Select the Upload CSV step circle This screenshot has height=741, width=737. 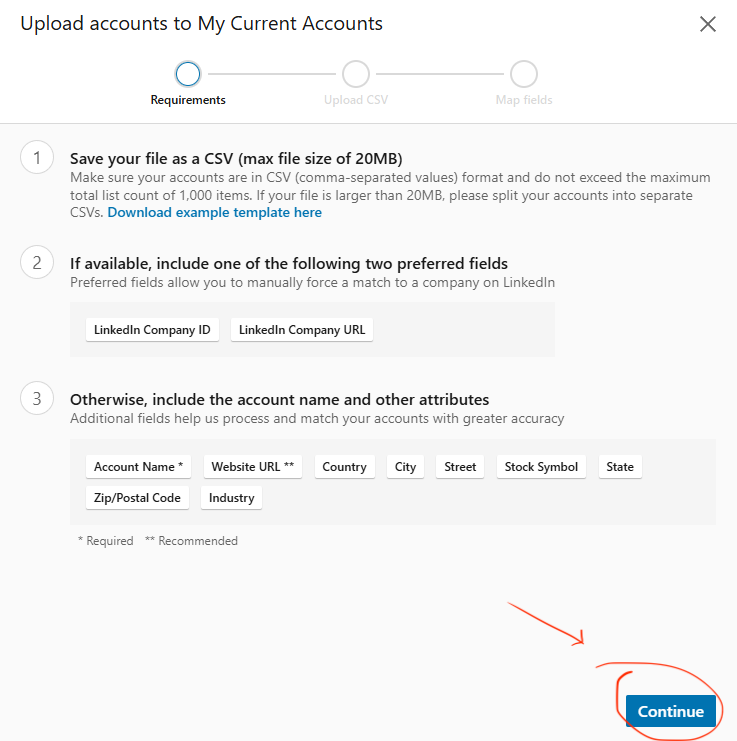[x=355, y=74]
